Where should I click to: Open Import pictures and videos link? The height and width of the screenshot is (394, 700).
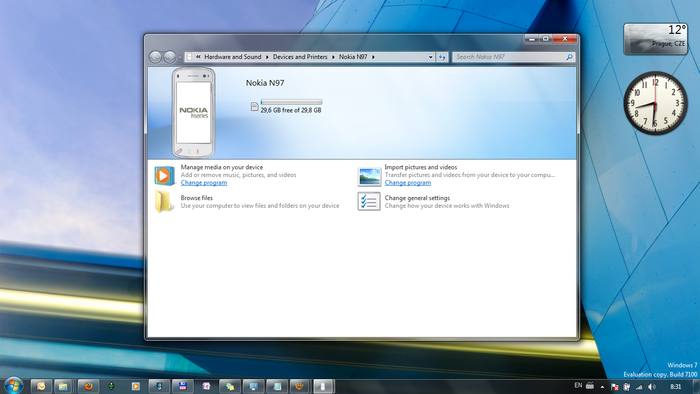(x=421, y=167)
